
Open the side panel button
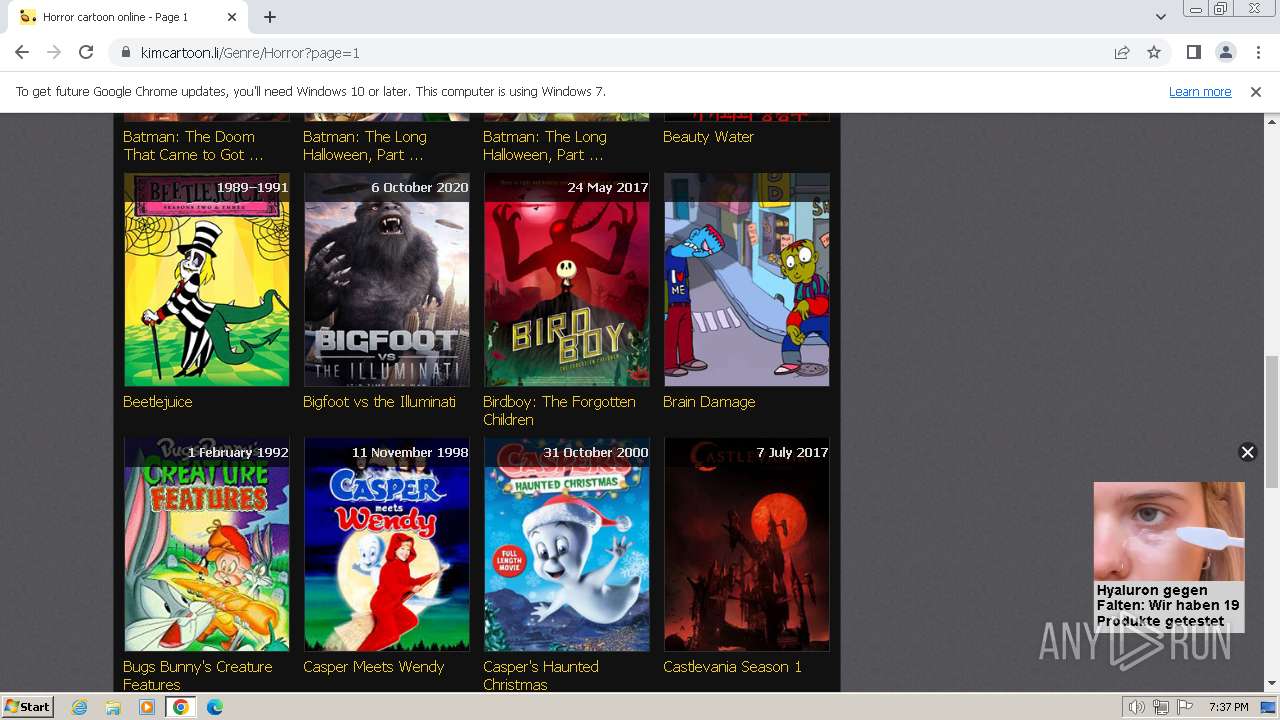coord(1193,52)
